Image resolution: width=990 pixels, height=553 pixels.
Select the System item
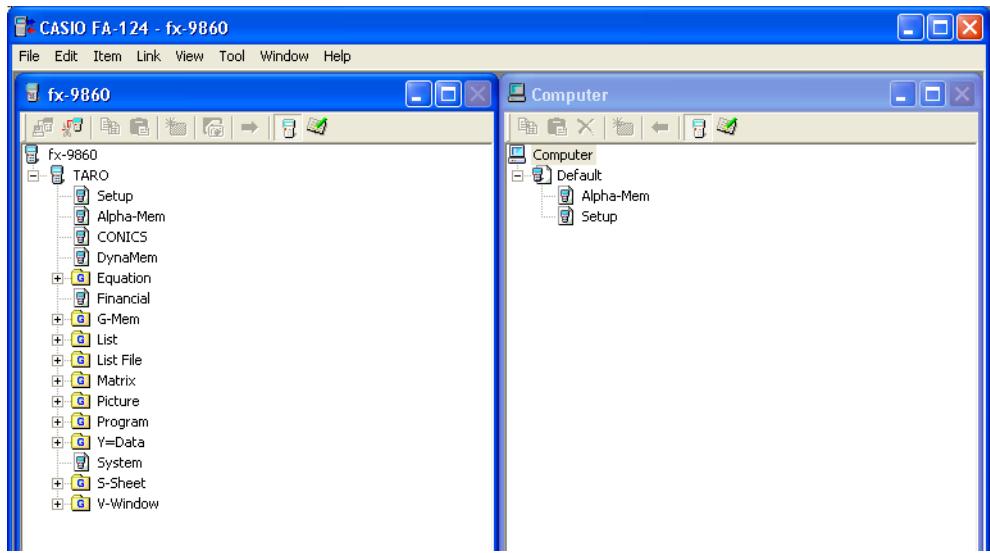pyautogui.click(x=119, y=463)
